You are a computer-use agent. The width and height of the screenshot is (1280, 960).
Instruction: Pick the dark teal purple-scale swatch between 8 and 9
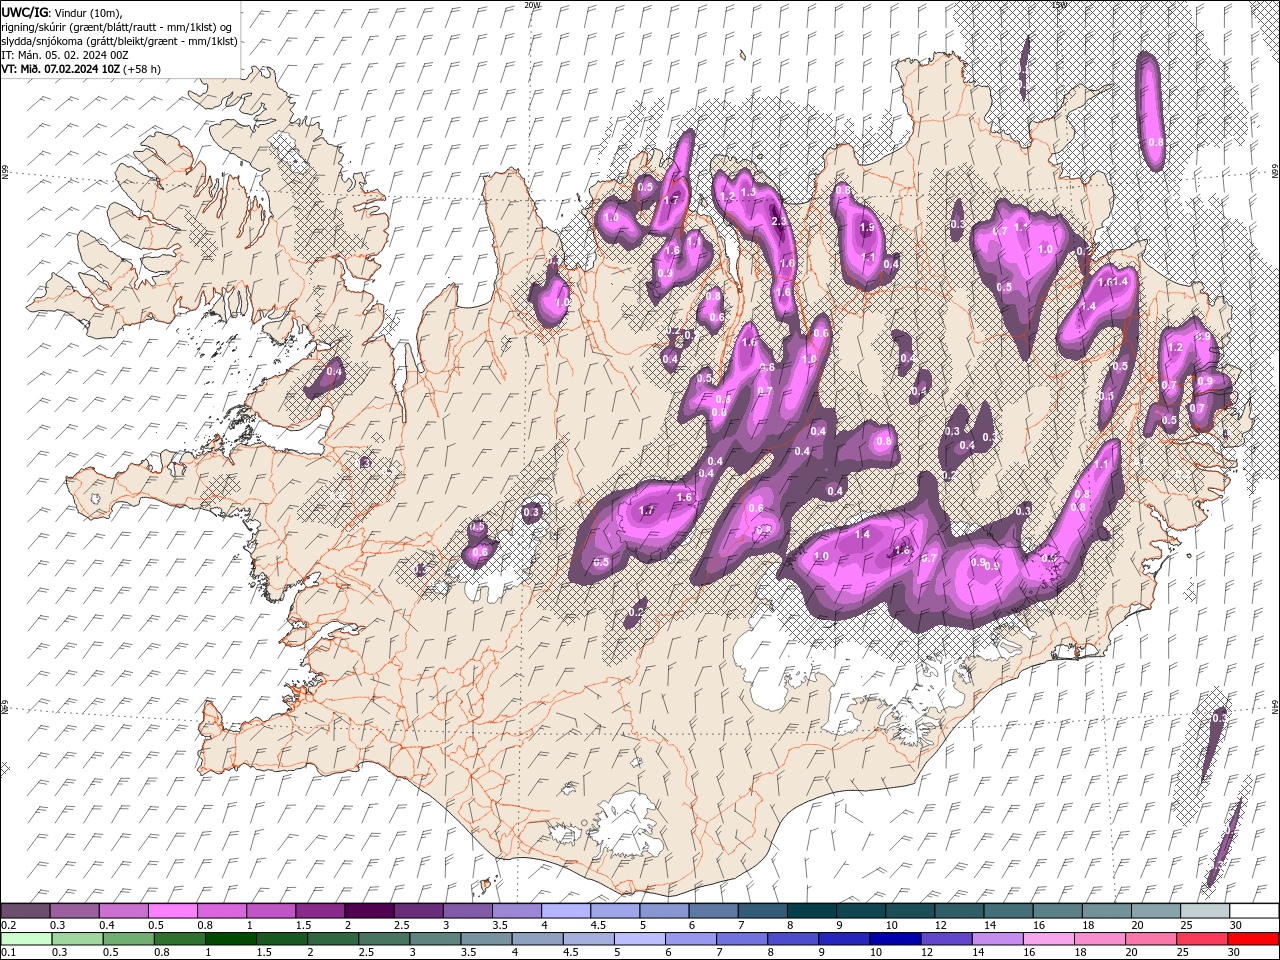pyautogui.click(x=811, y=911)
